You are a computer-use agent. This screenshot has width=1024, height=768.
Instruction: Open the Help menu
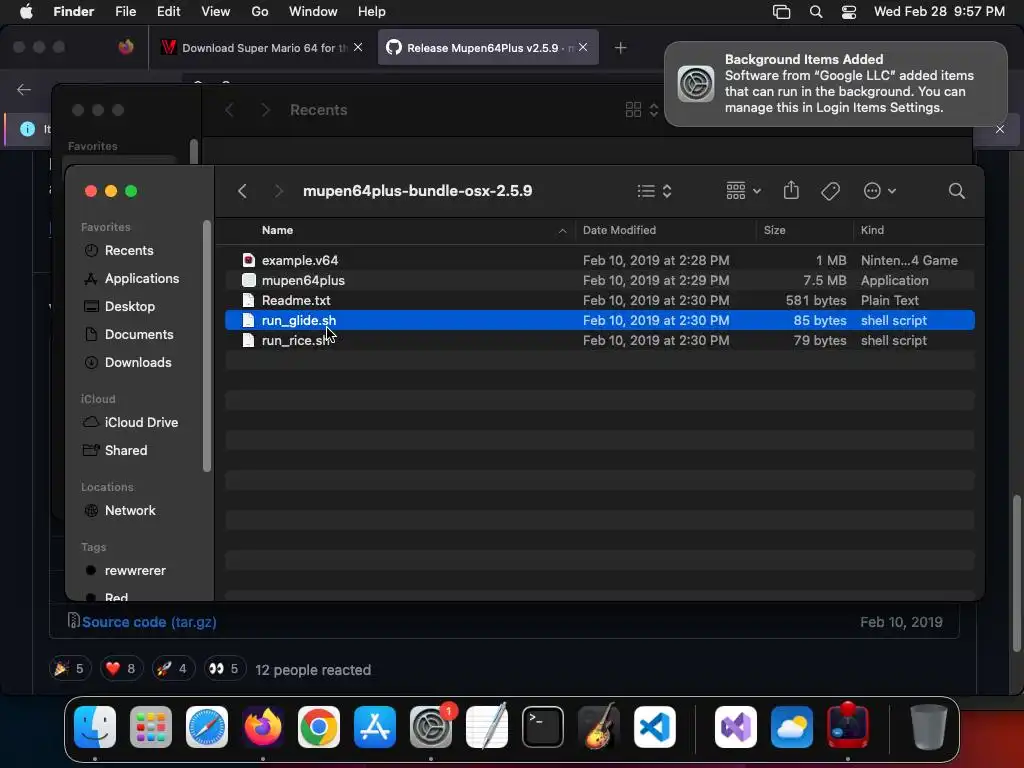point(372,11)
